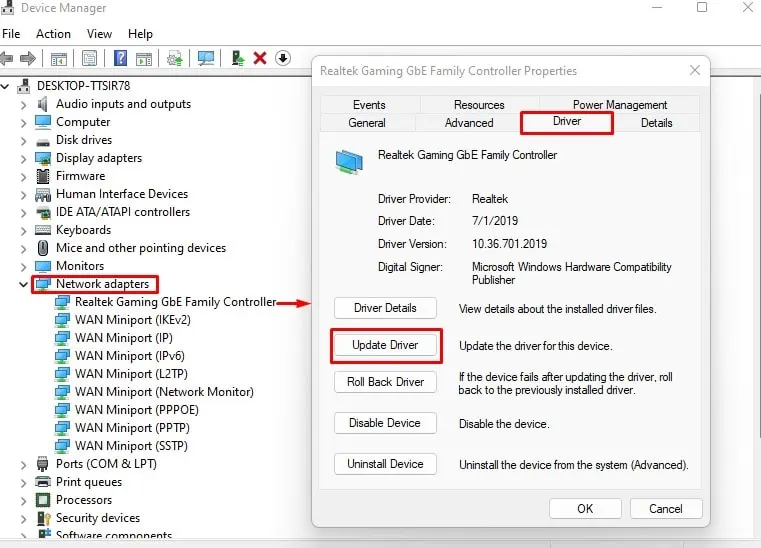Click driver version value 10.36.701.2019
This screenshot has width=761, height=548.
coord(509,244)
